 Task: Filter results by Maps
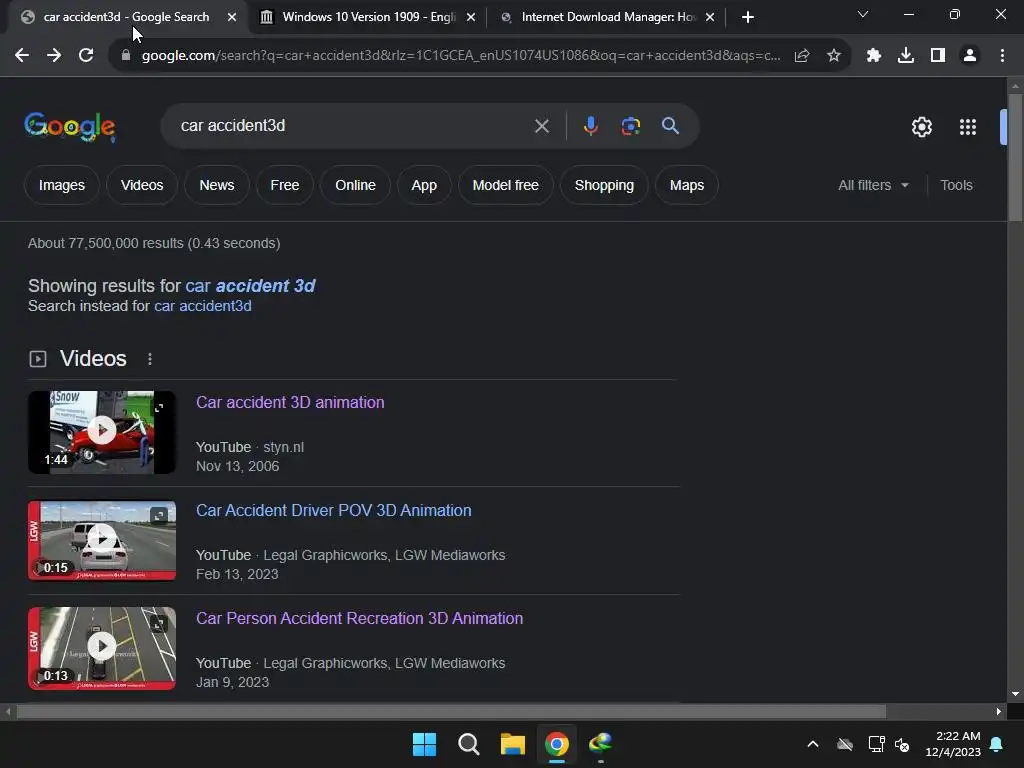[x=687, y=185]
